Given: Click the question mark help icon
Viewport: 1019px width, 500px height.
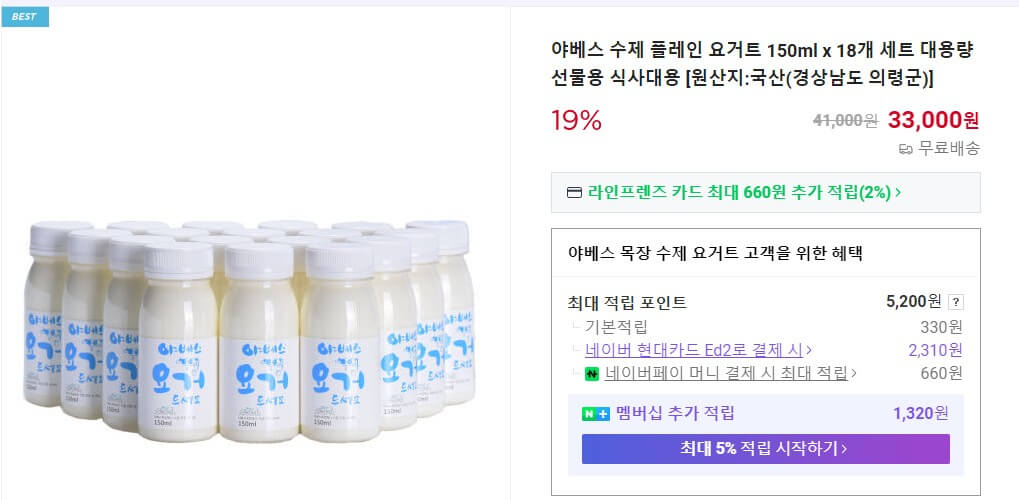Looking at the screenshot, I should [955, 302].
